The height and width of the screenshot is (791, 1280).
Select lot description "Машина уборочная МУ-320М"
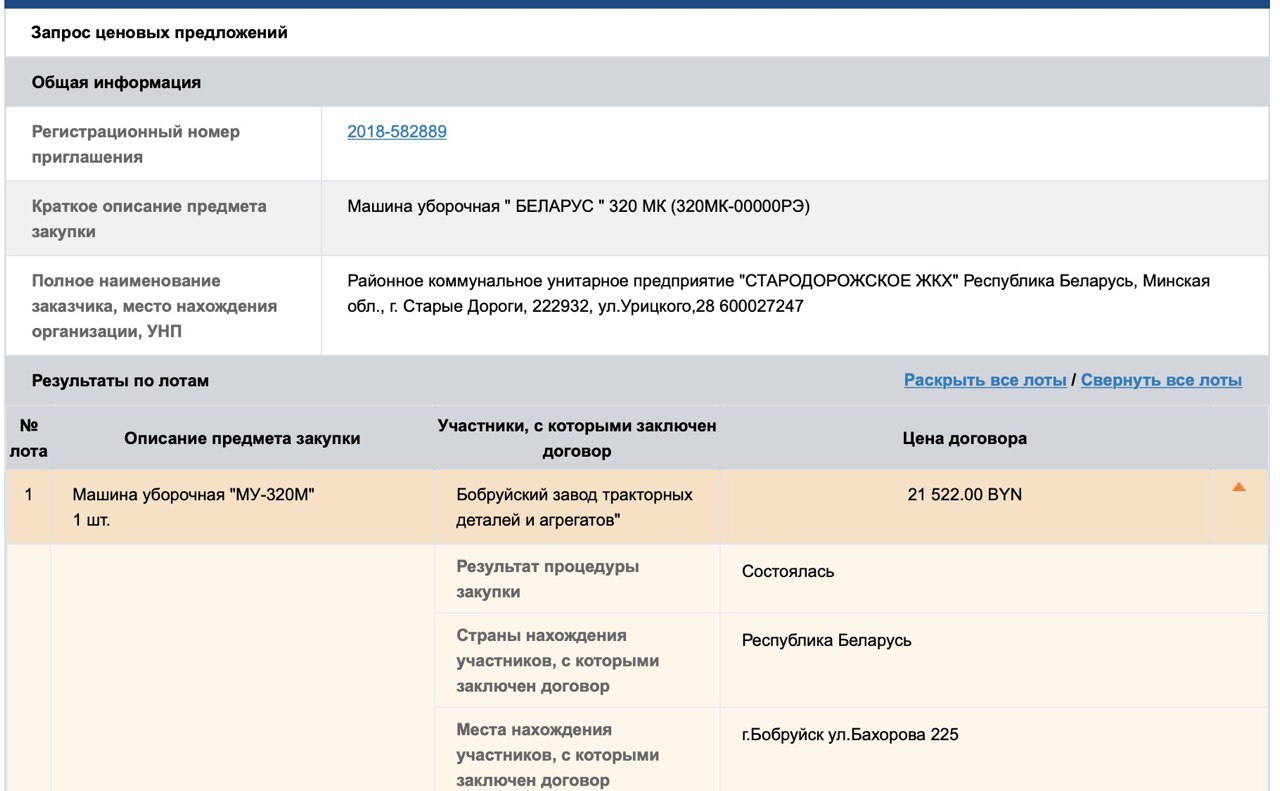click(x=194, y=494)
